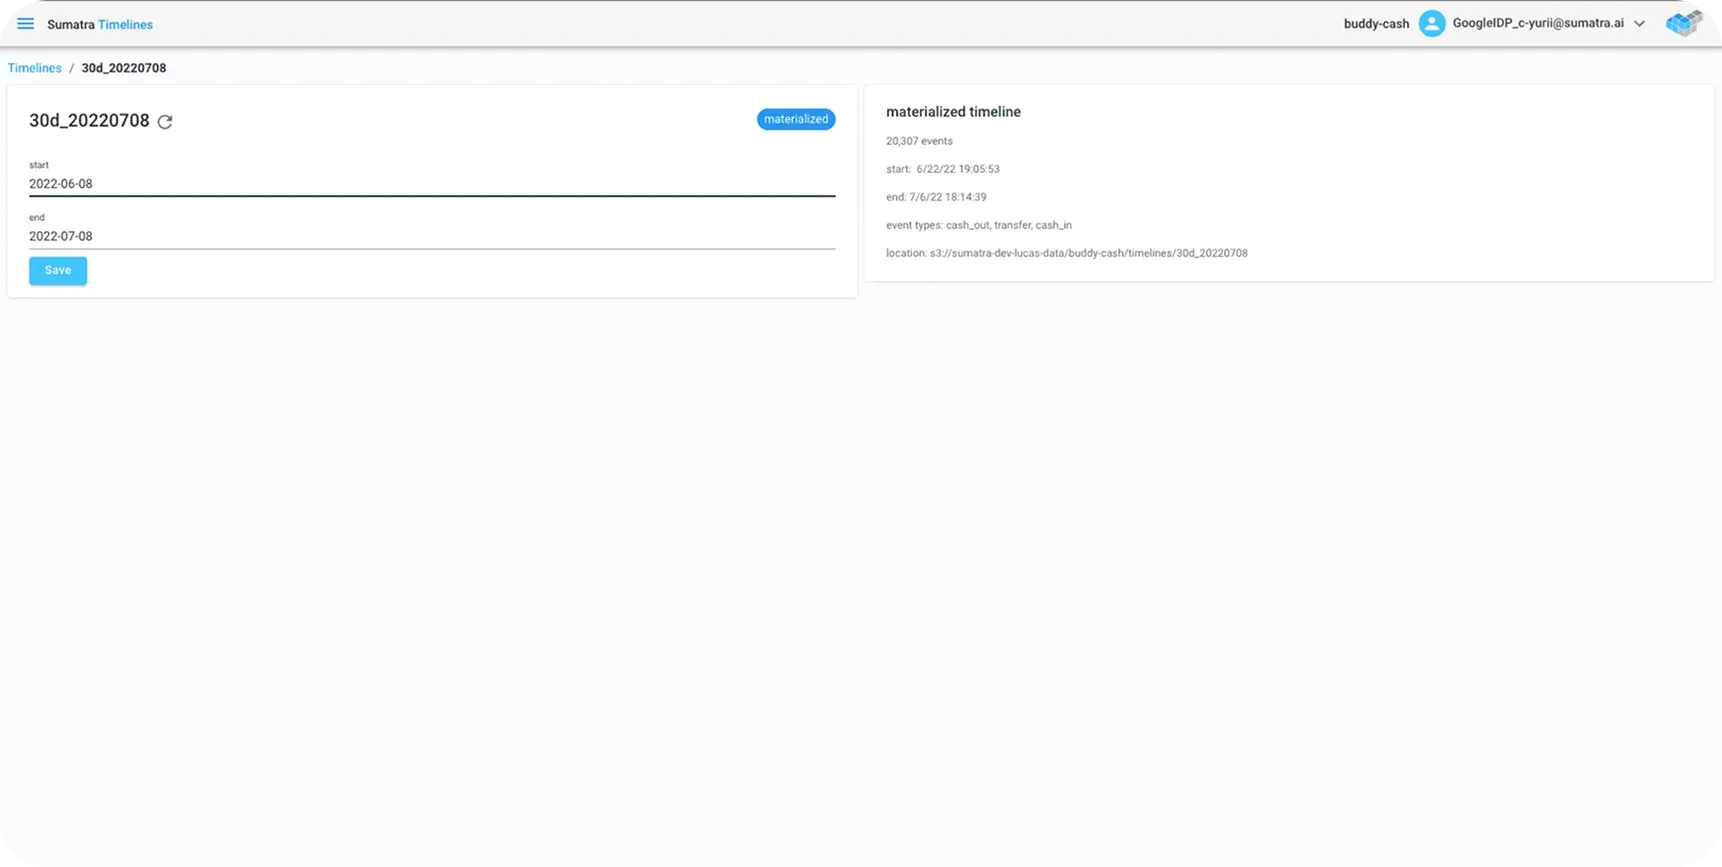Click the materialized status badge
This screenshot has height=867, width=1722.
coord(796,119)
